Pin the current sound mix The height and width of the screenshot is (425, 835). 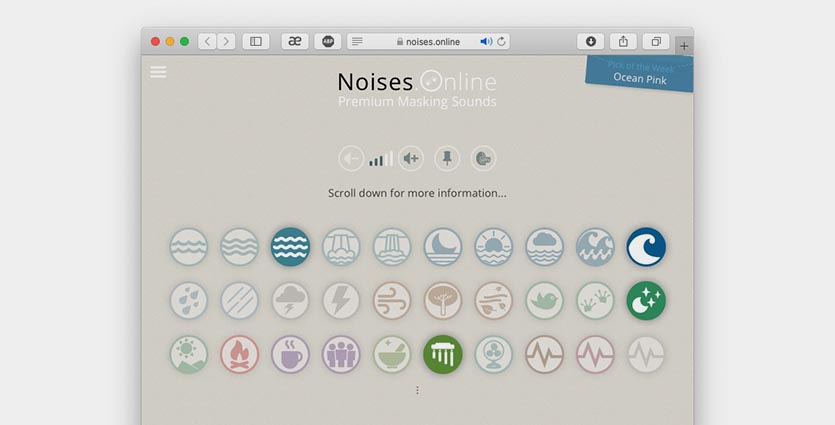point(447,159)
